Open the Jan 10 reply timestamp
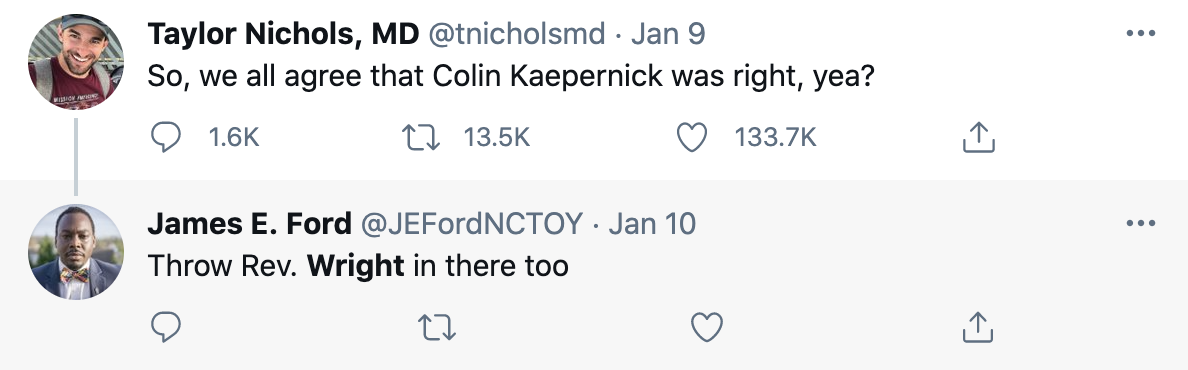The height and width of the screenshot is (370, 1188). (652, 224)
